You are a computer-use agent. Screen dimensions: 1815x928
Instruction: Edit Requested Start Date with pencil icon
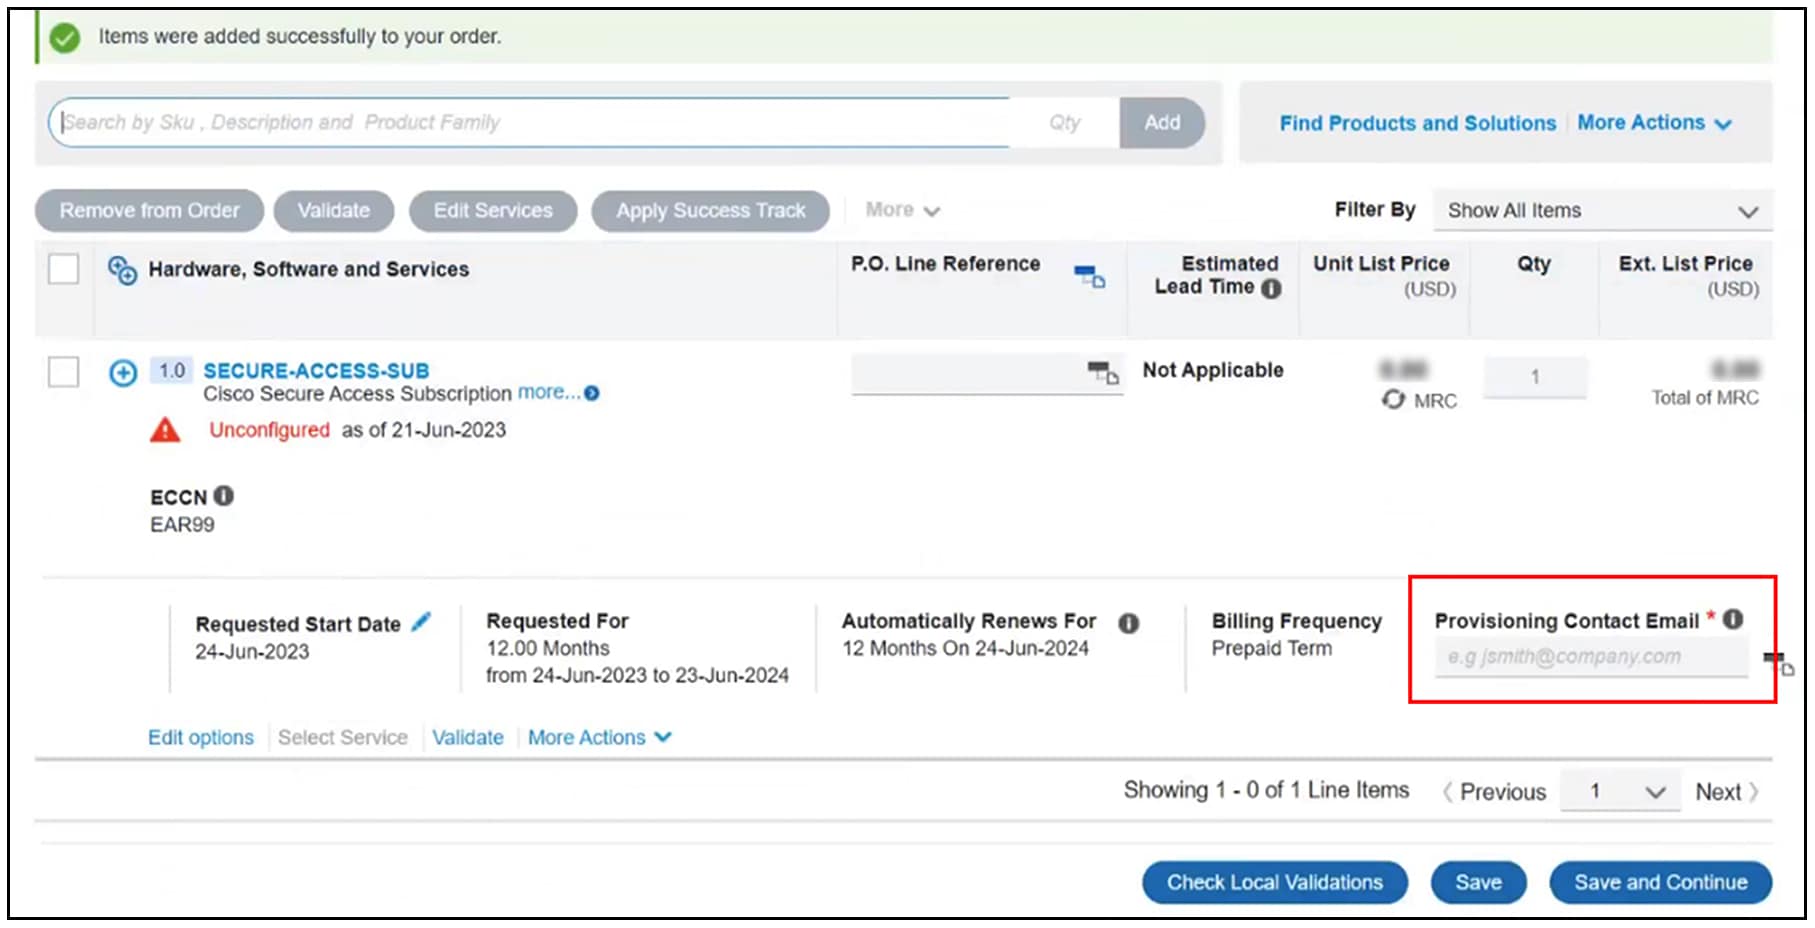point(421,622)
